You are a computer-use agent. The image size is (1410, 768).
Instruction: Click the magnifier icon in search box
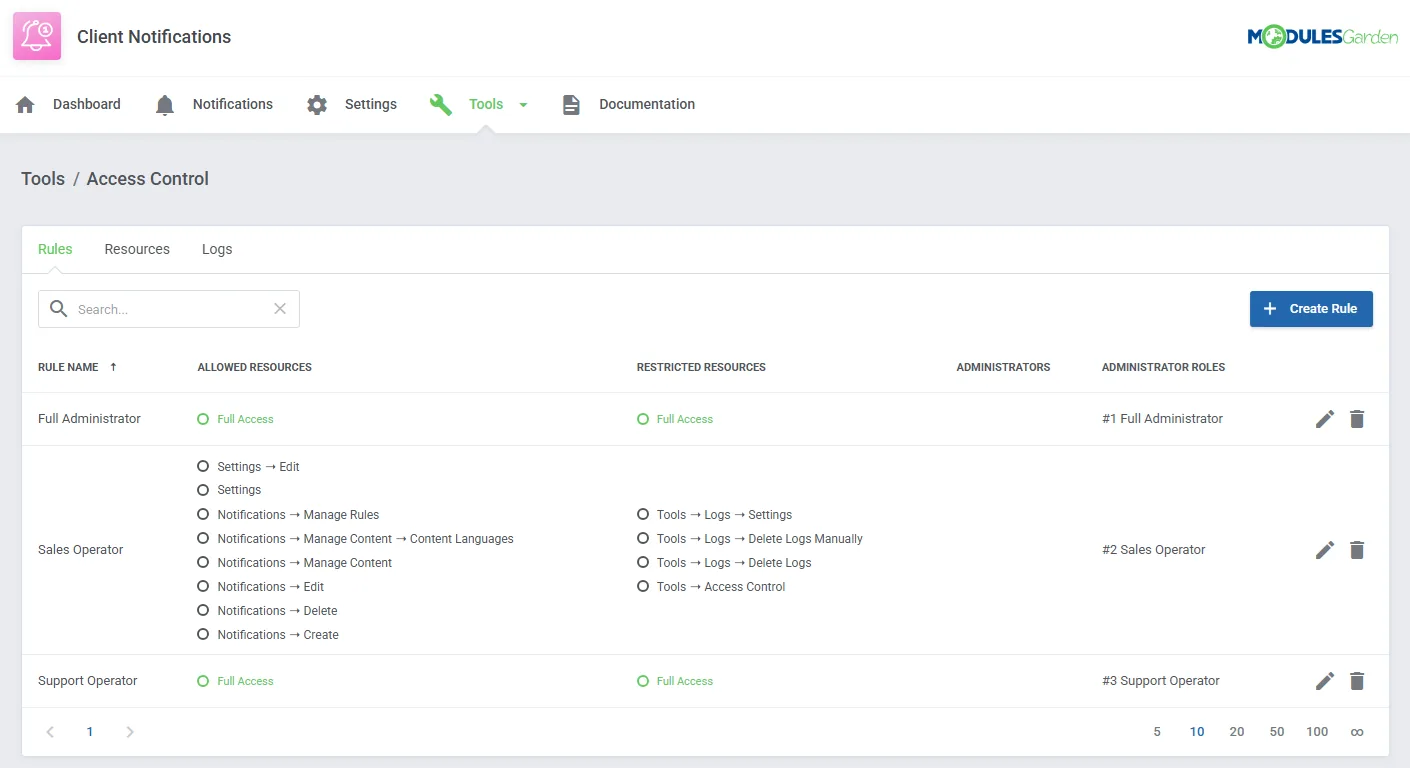(x=59, y=309)
